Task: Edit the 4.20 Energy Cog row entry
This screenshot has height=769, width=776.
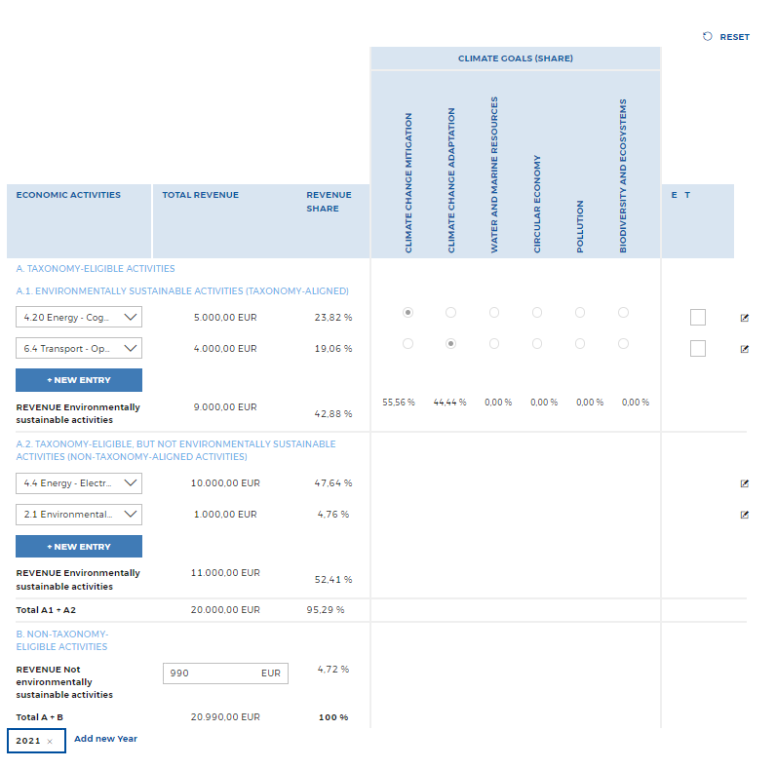Action: 744,318
